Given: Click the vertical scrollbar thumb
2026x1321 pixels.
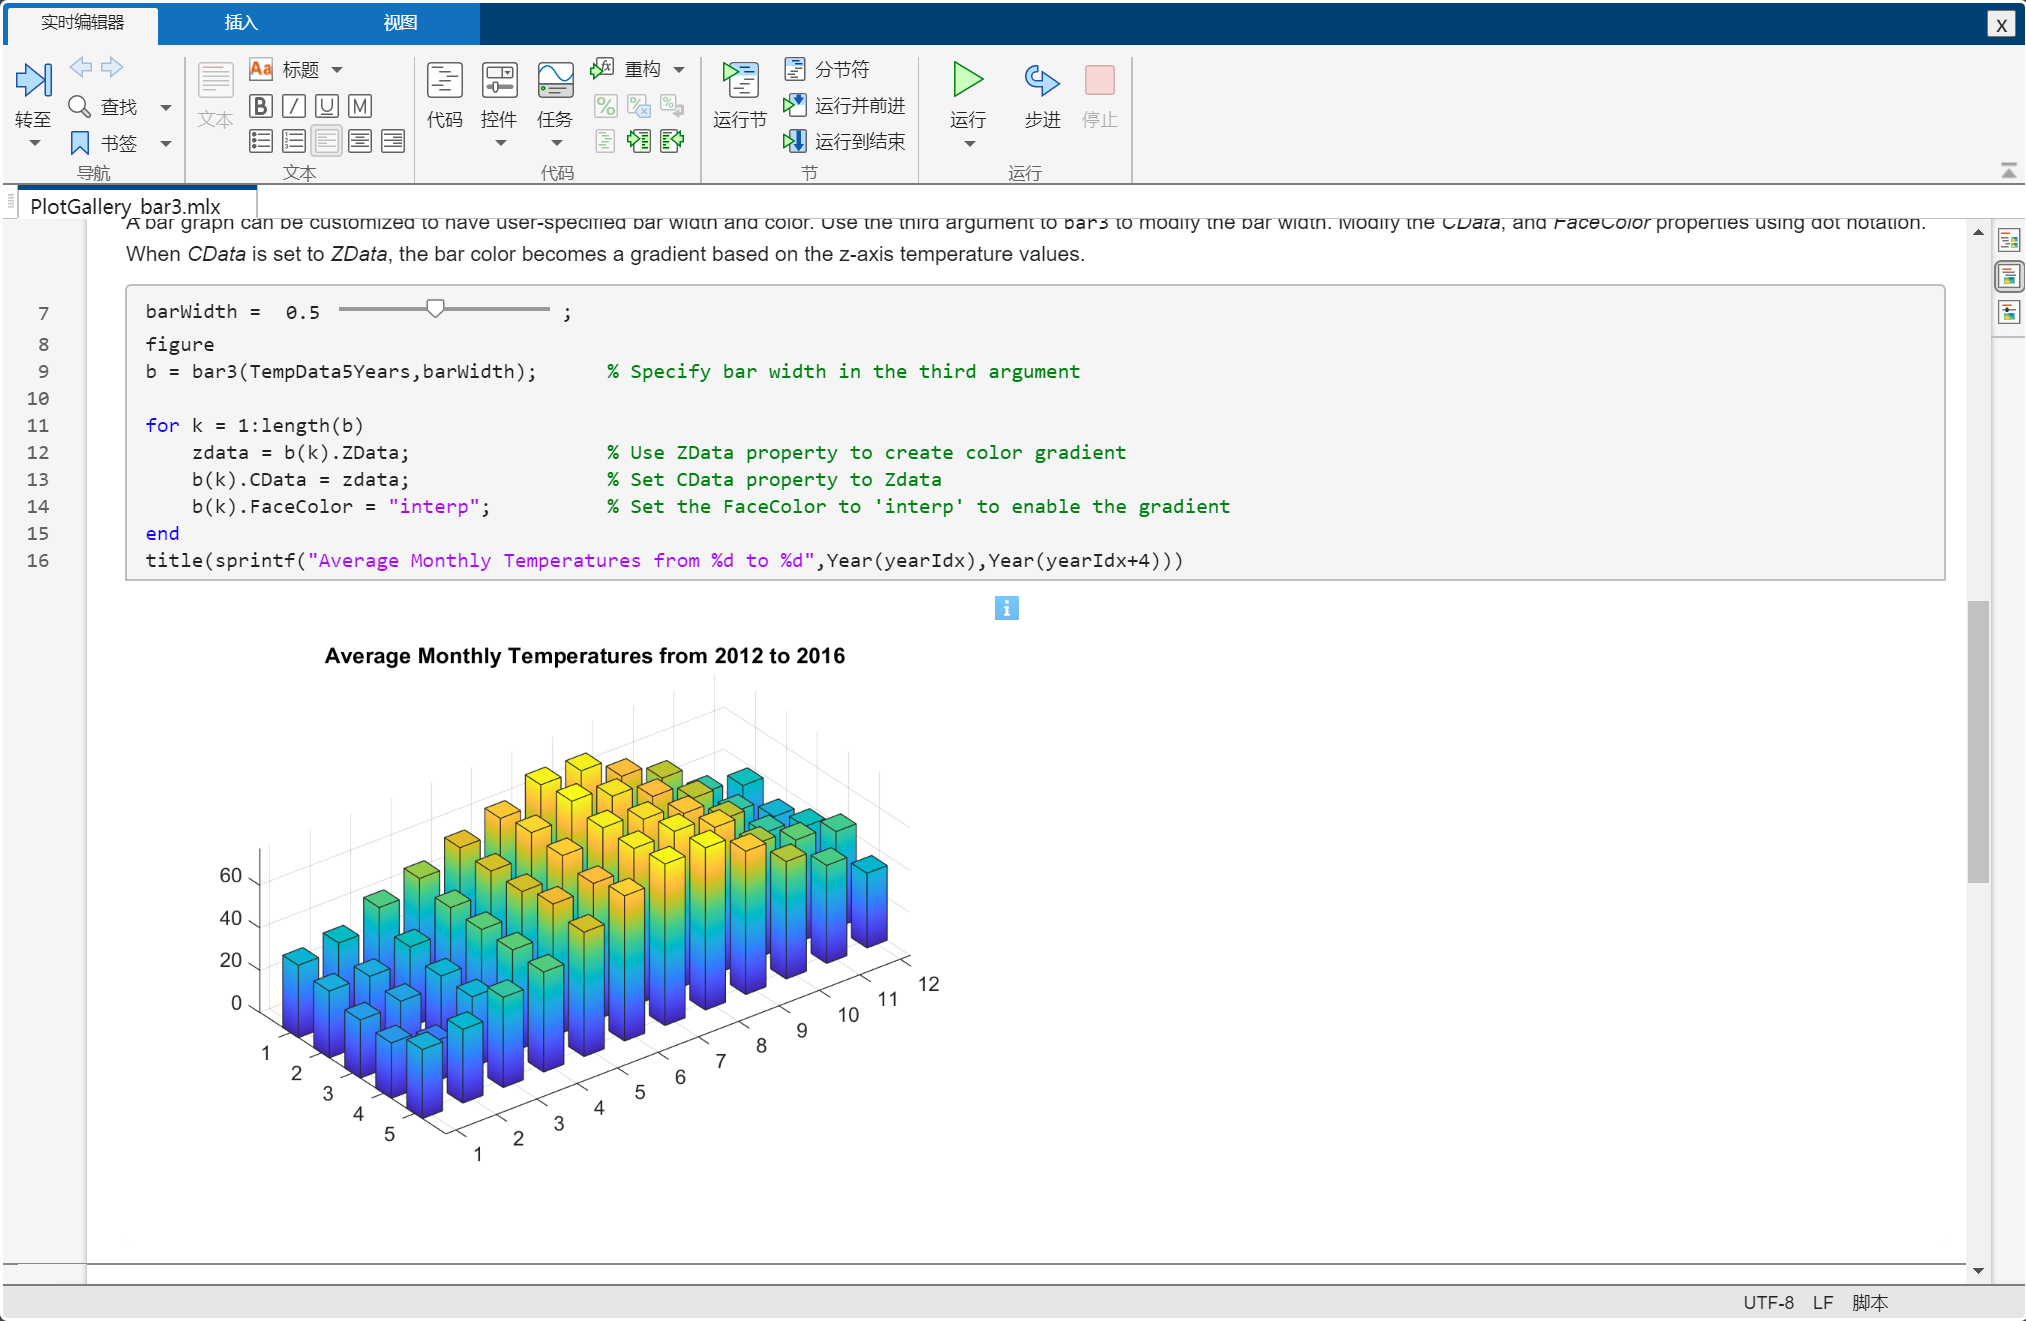Looking at the screenshot, I should pos(1977,740).
